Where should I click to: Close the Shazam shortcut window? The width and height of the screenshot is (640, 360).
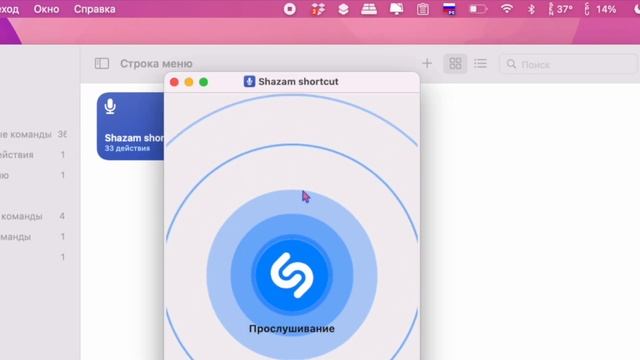pyautogui.click(x=174, y=82)
